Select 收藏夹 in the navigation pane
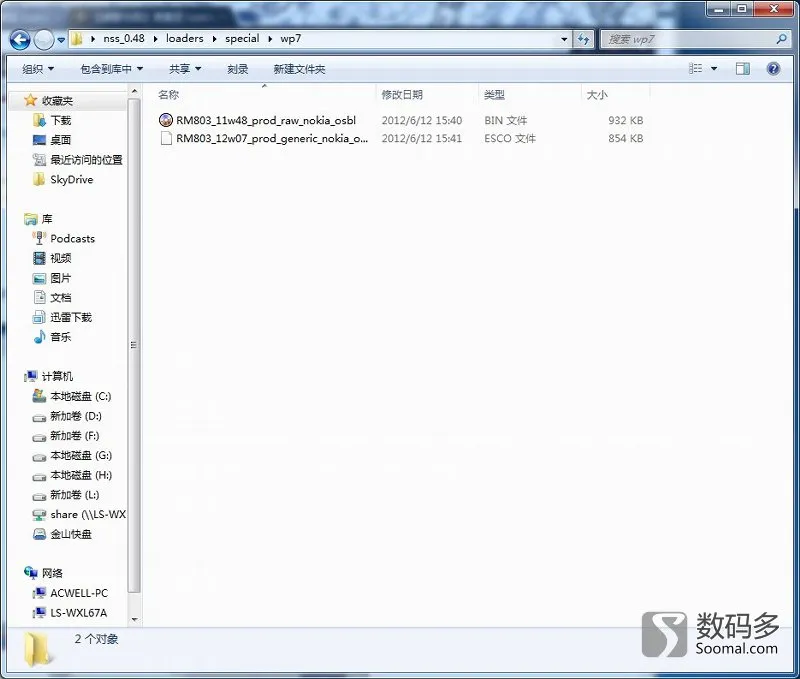This screenshot has height=679, width=800. 57,100
